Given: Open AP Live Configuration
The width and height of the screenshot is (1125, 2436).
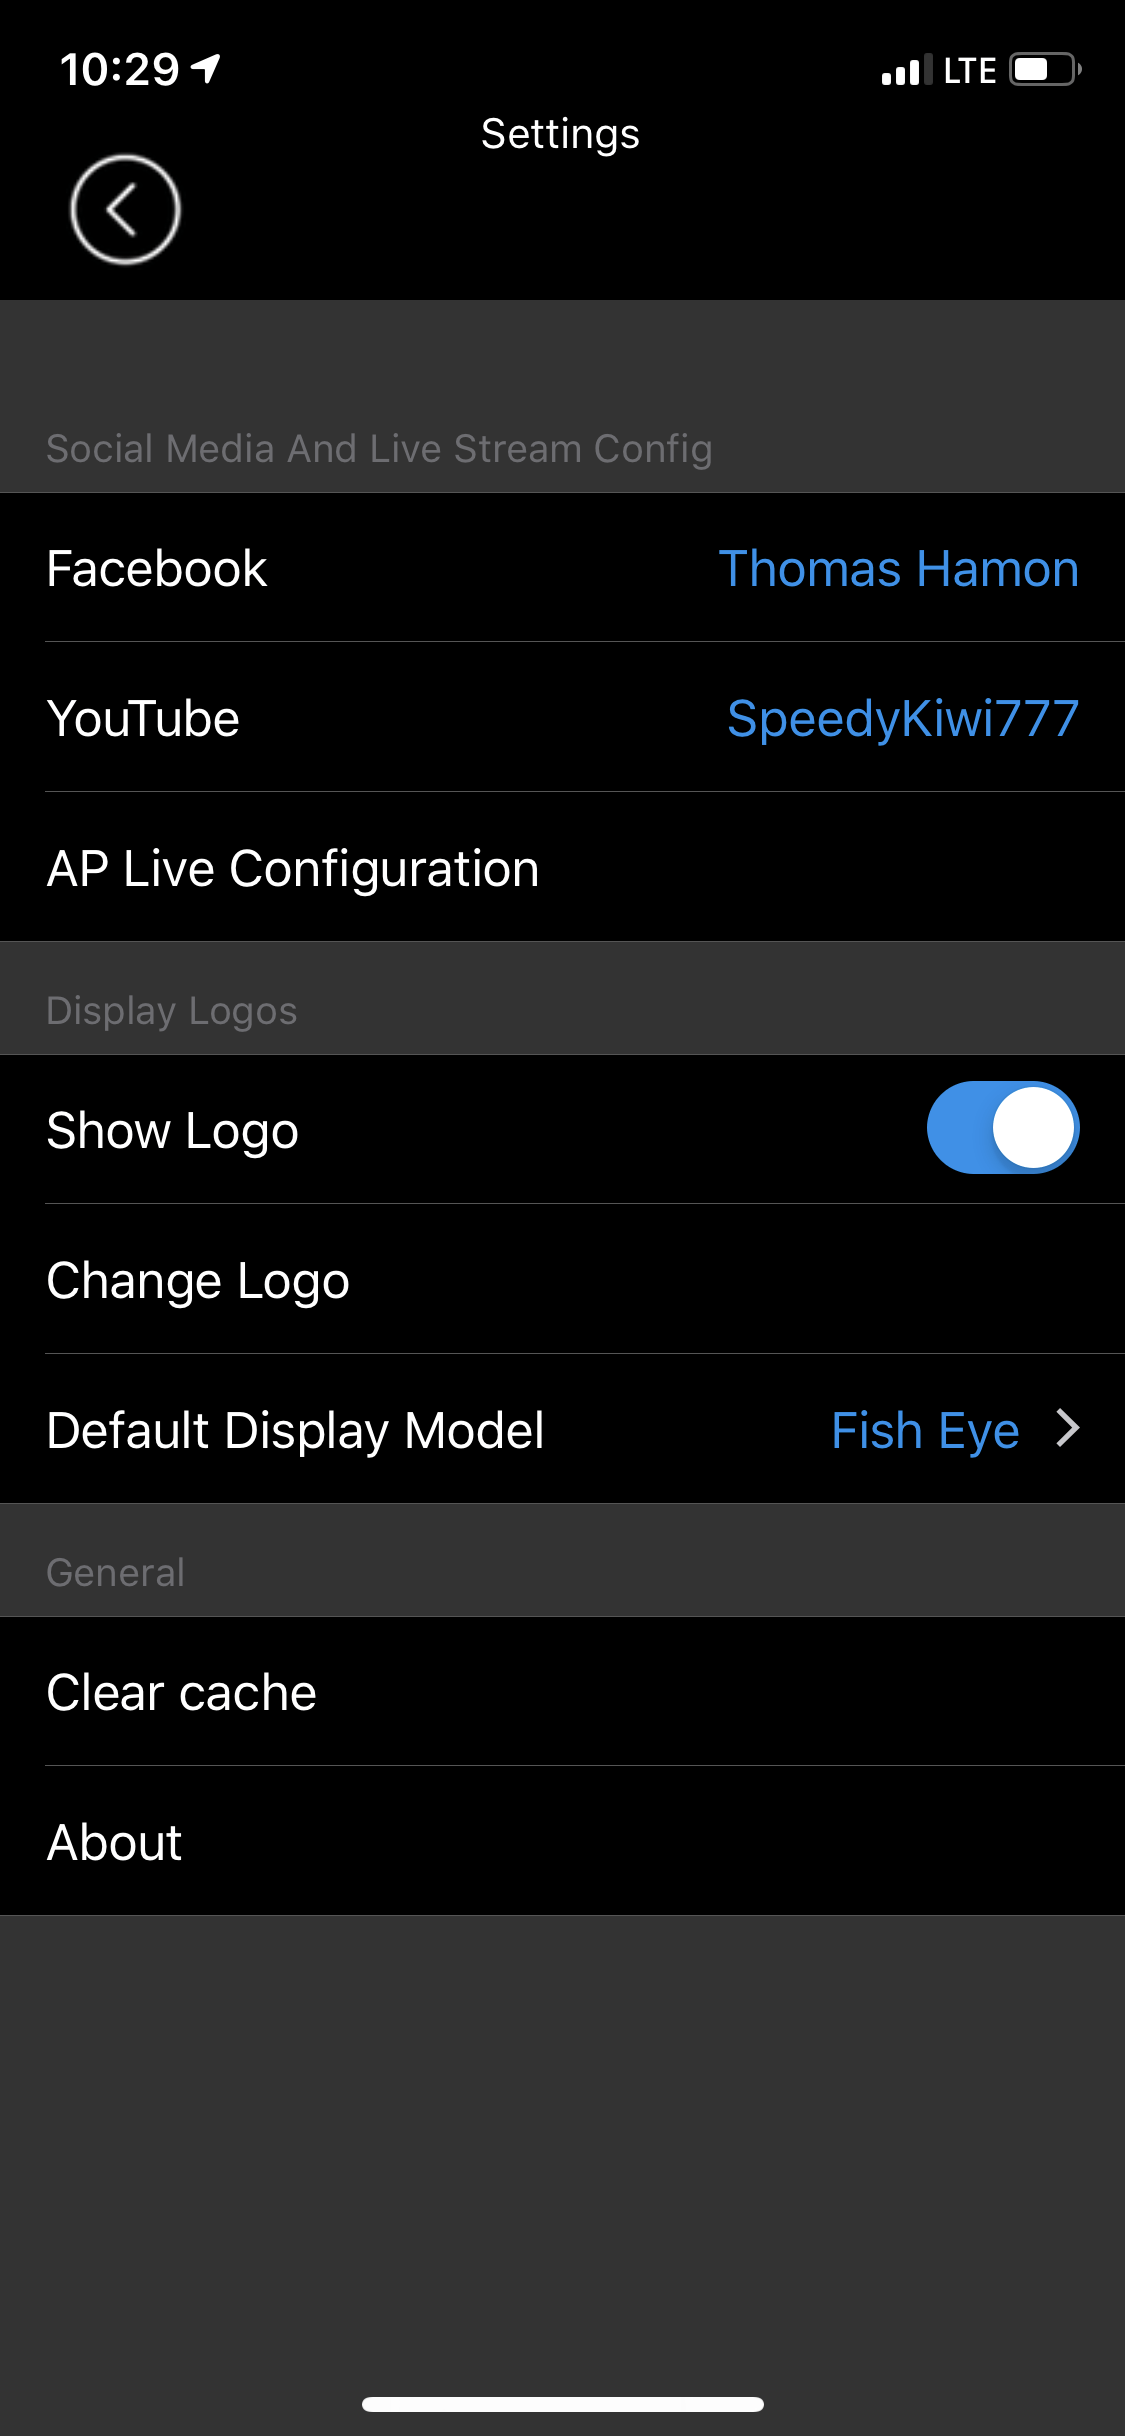Looking at the screenshot, I should click(293, 868).
